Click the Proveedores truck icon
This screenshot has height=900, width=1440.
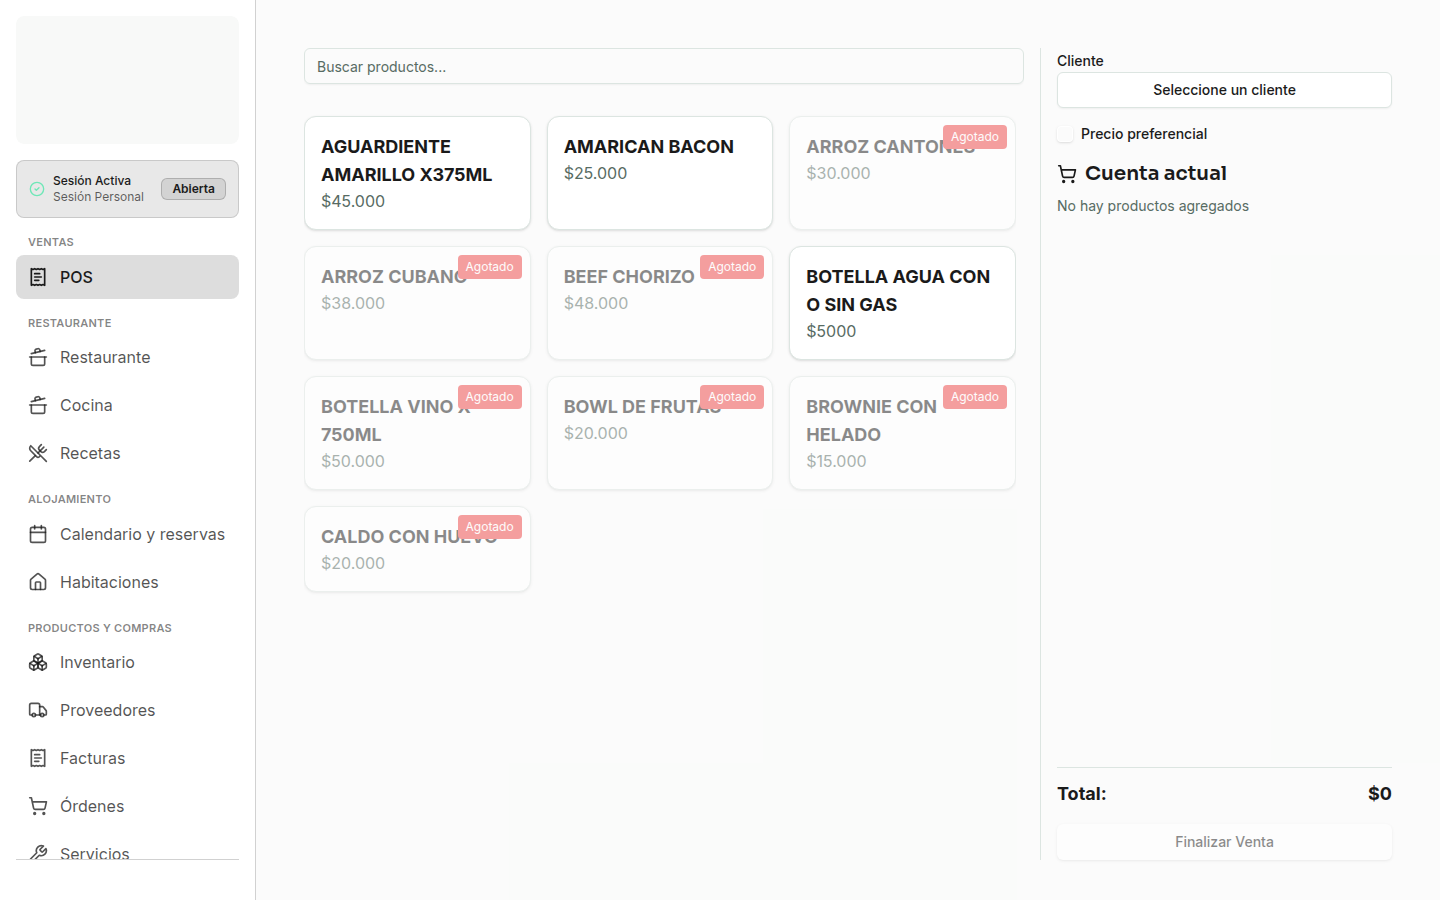38,710
